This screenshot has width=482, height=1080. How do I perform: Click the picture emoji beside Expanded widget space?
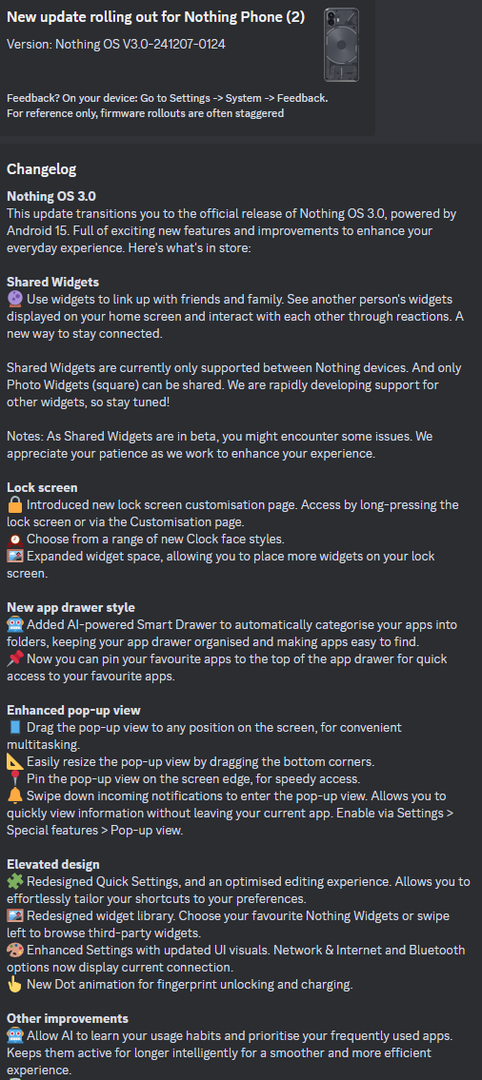(x=14, y=556)
